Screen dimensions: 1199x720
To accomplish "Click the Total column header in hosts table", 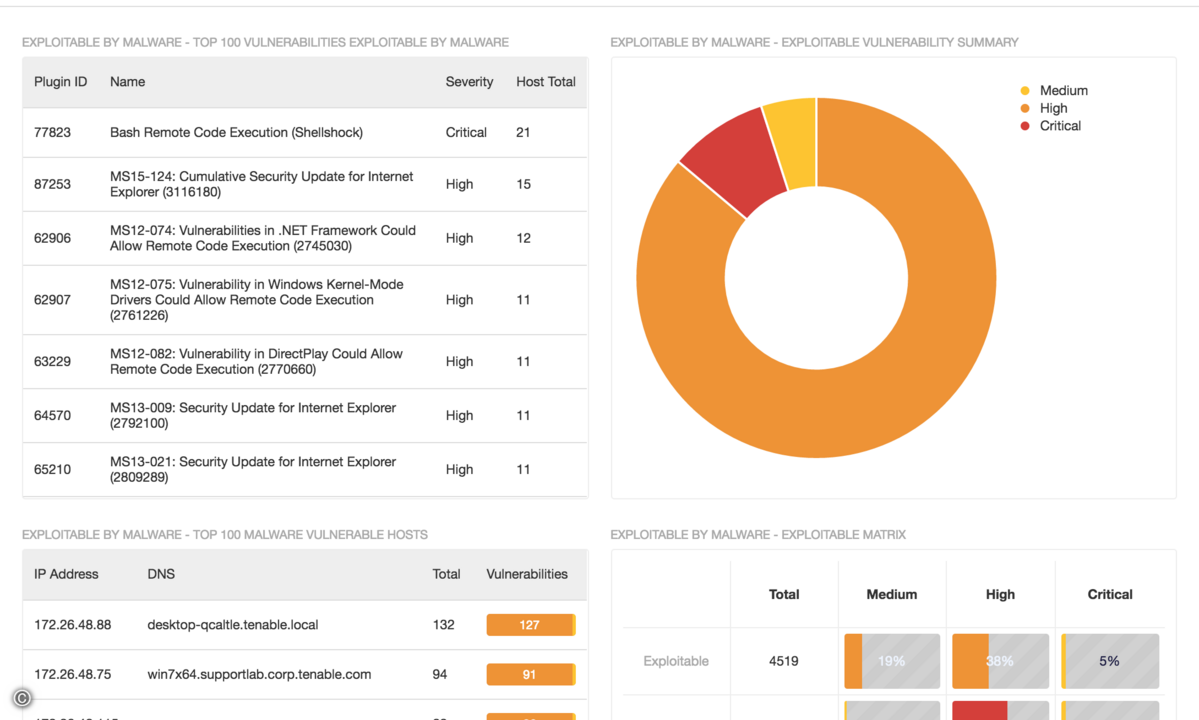I will [x=446, y=574].
